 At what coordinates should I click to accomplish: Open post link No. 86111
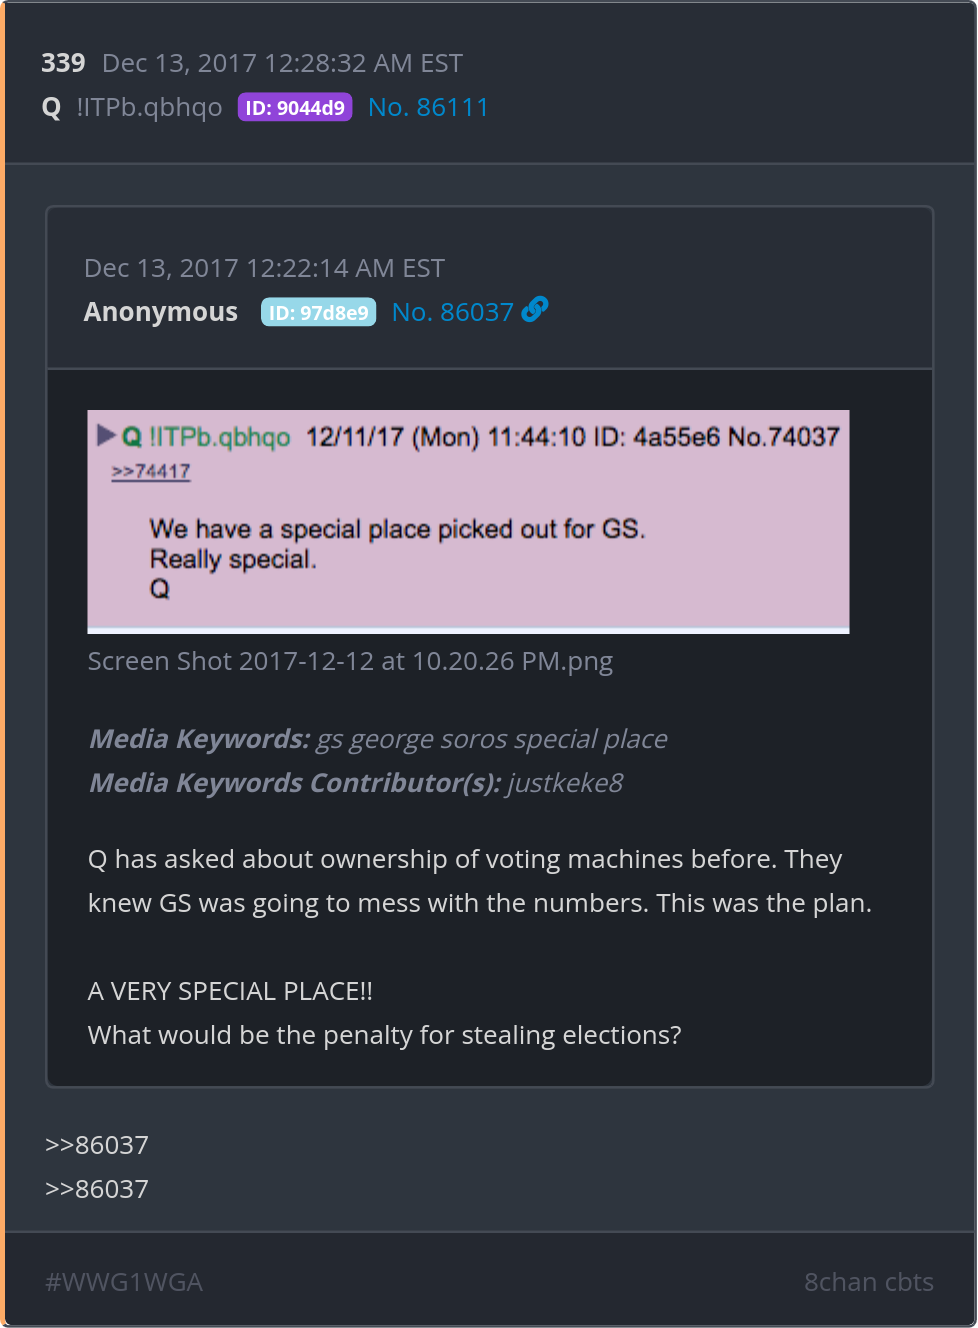(x=428, y=107)
